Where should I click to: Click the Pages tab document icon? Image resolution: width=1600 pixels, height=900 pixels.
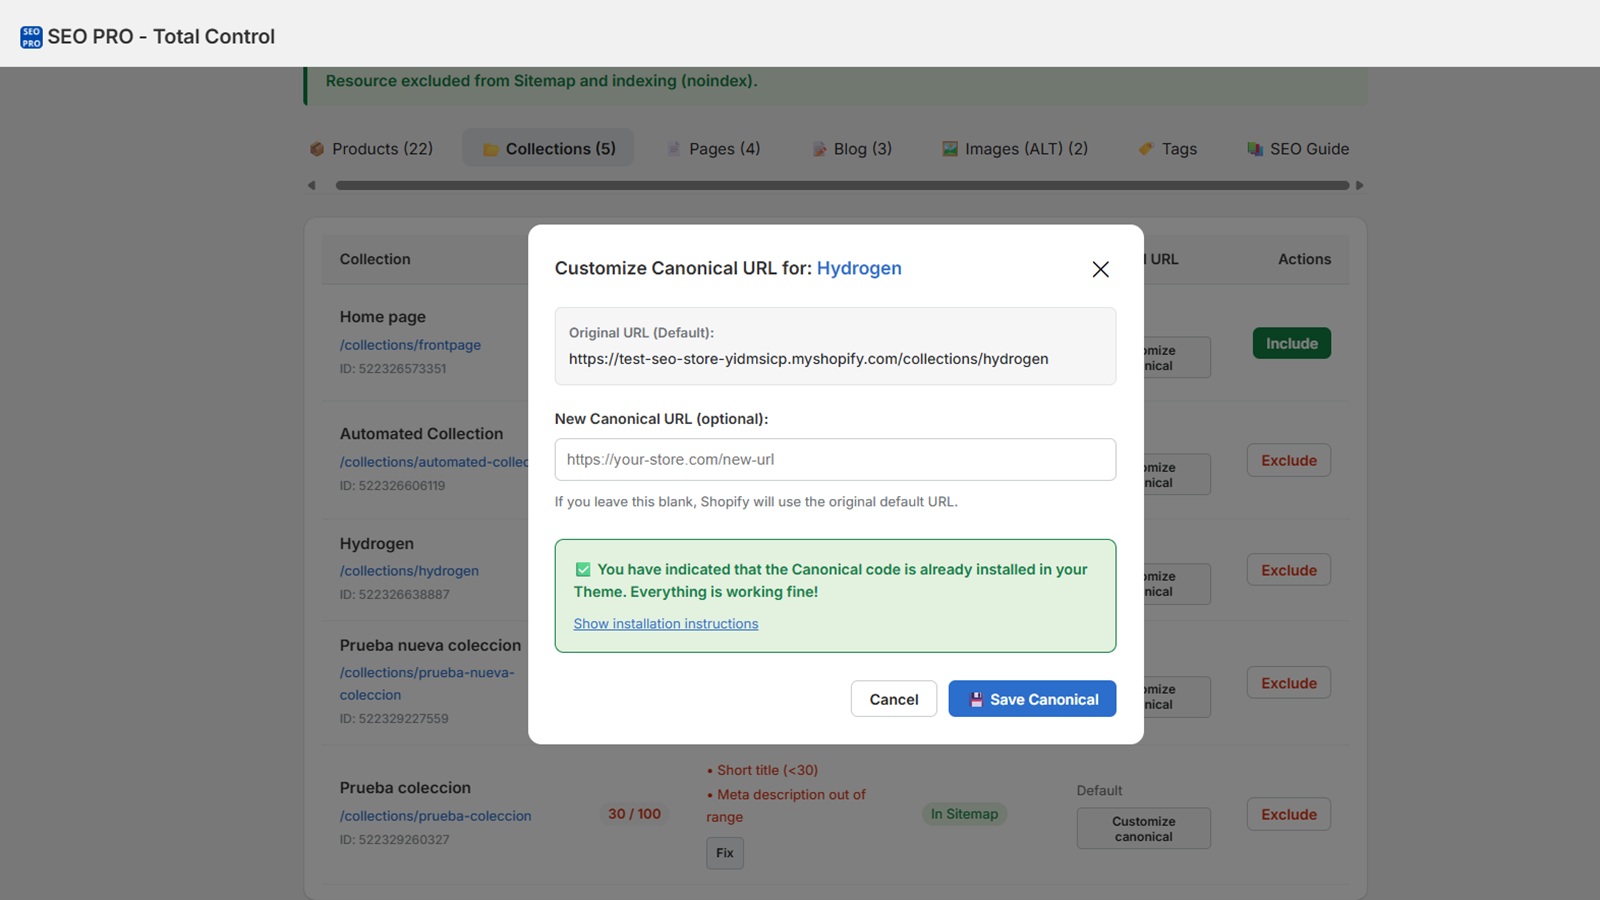pos(674,149)
